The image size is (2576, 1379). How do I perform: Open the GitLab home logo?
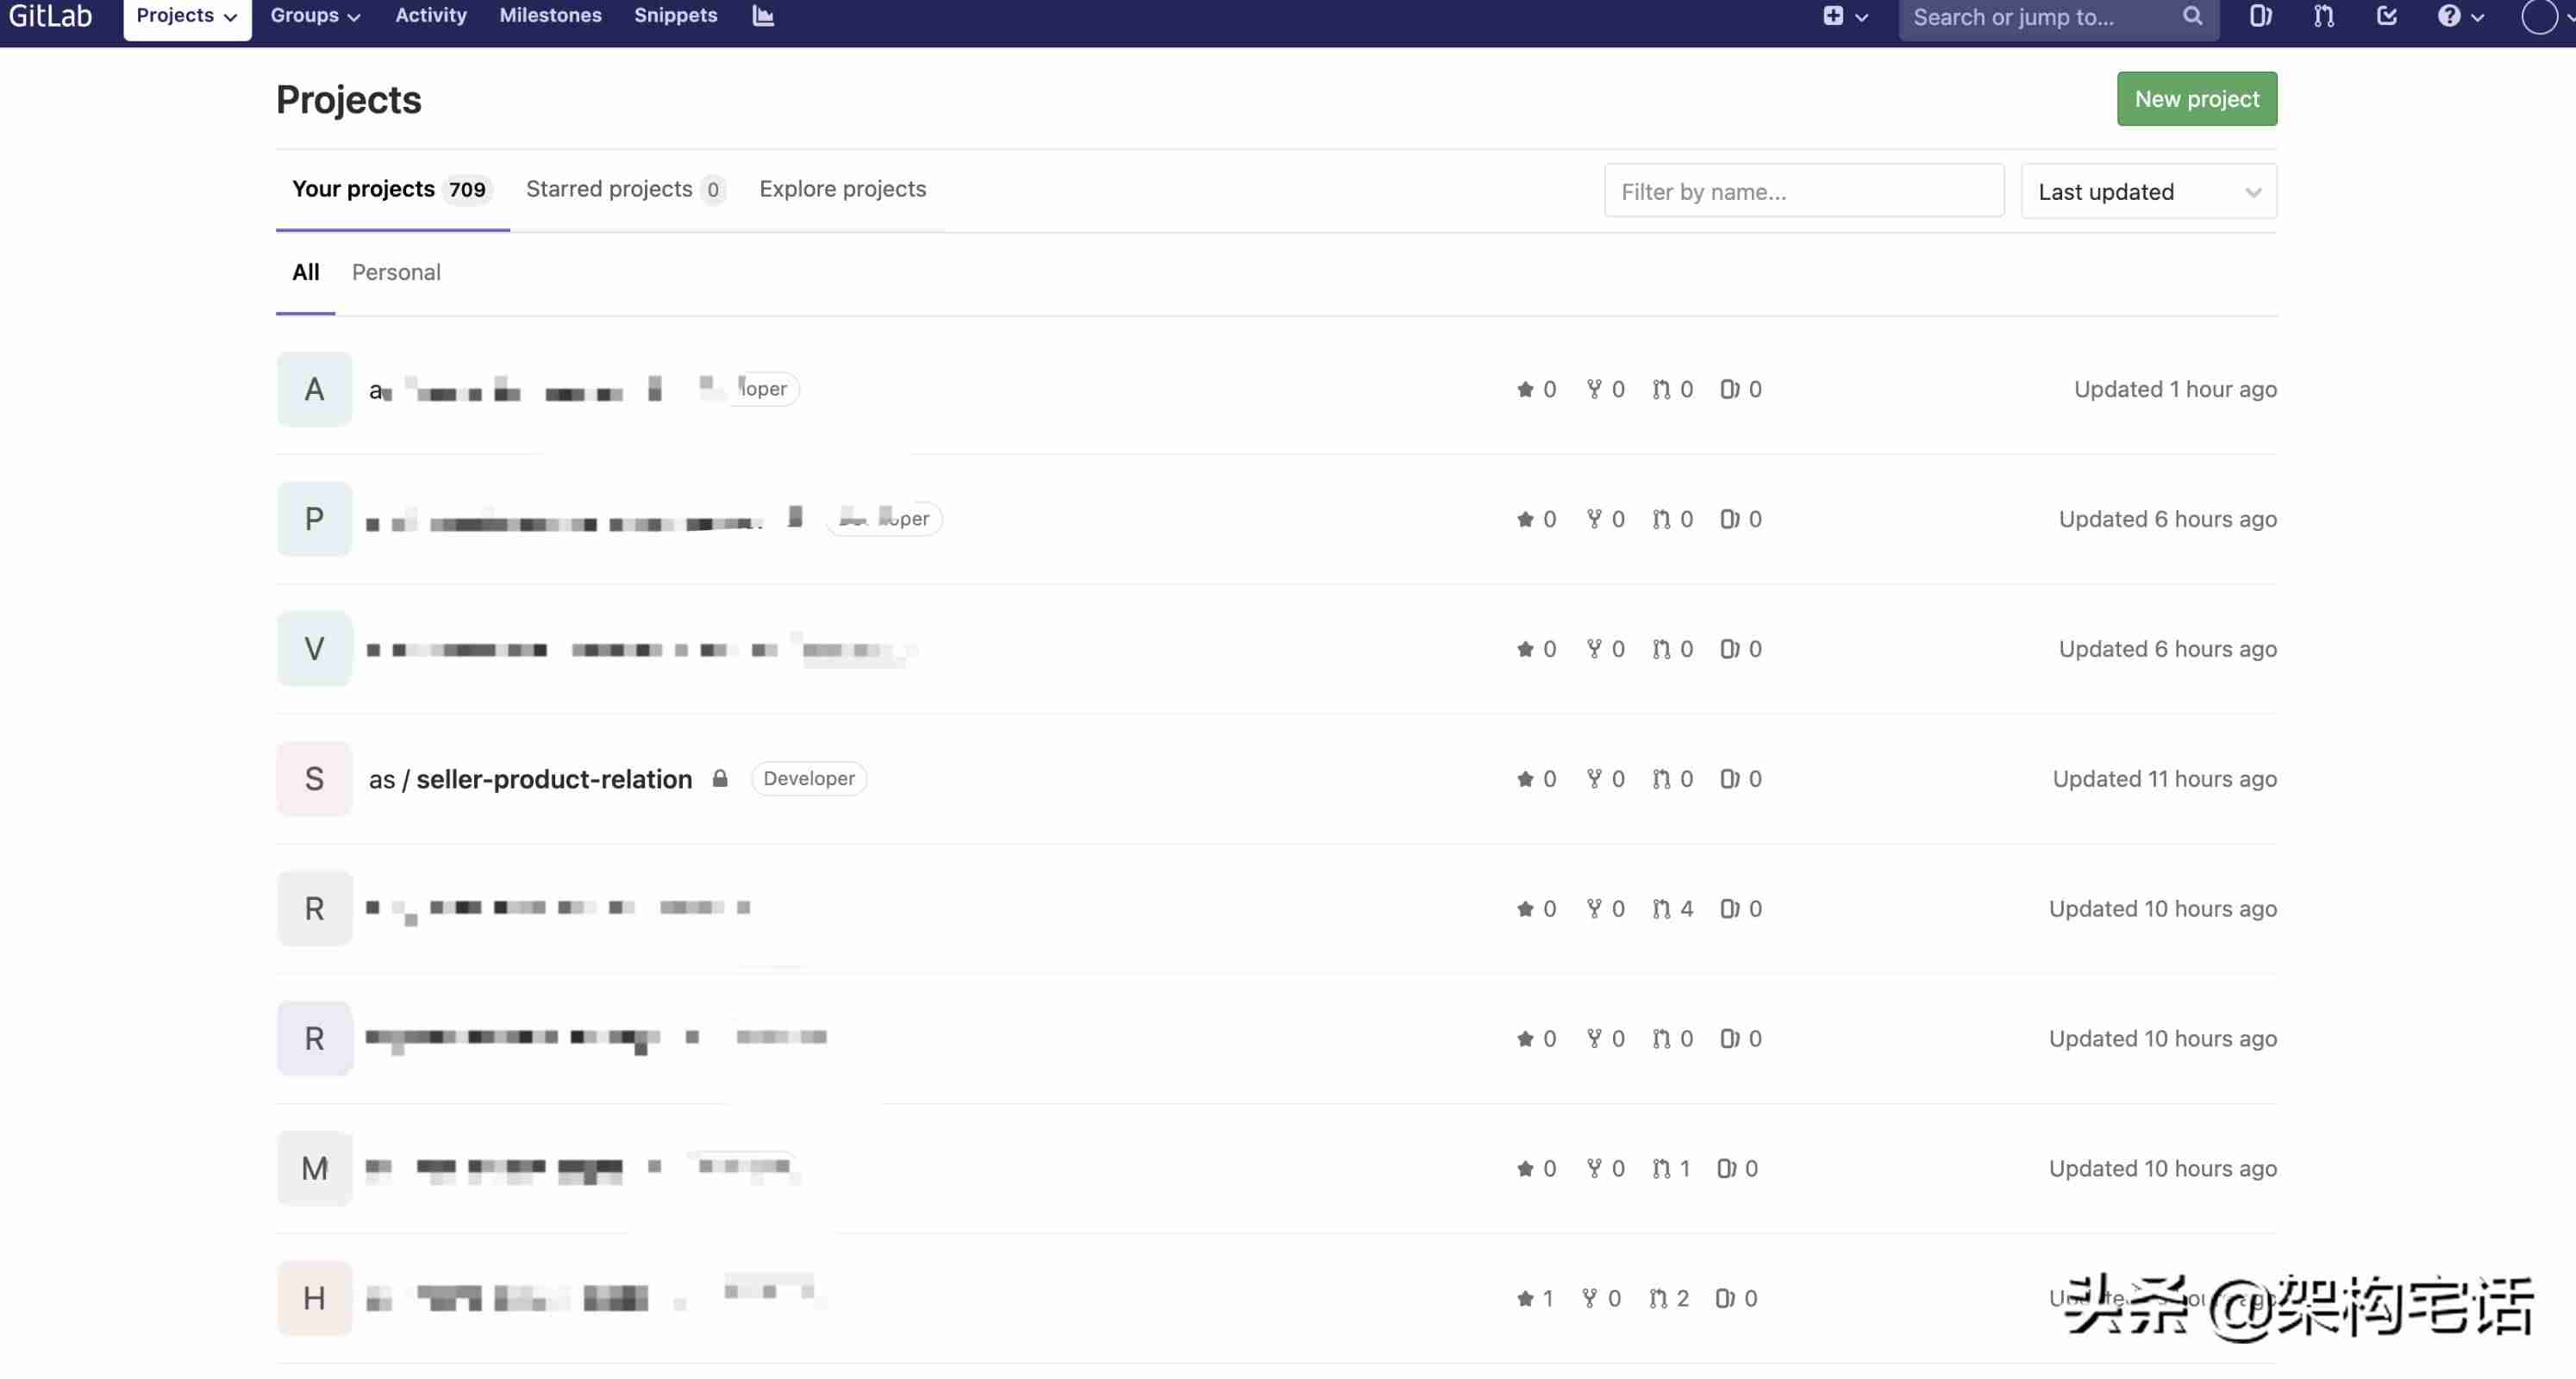pos(50,15)
